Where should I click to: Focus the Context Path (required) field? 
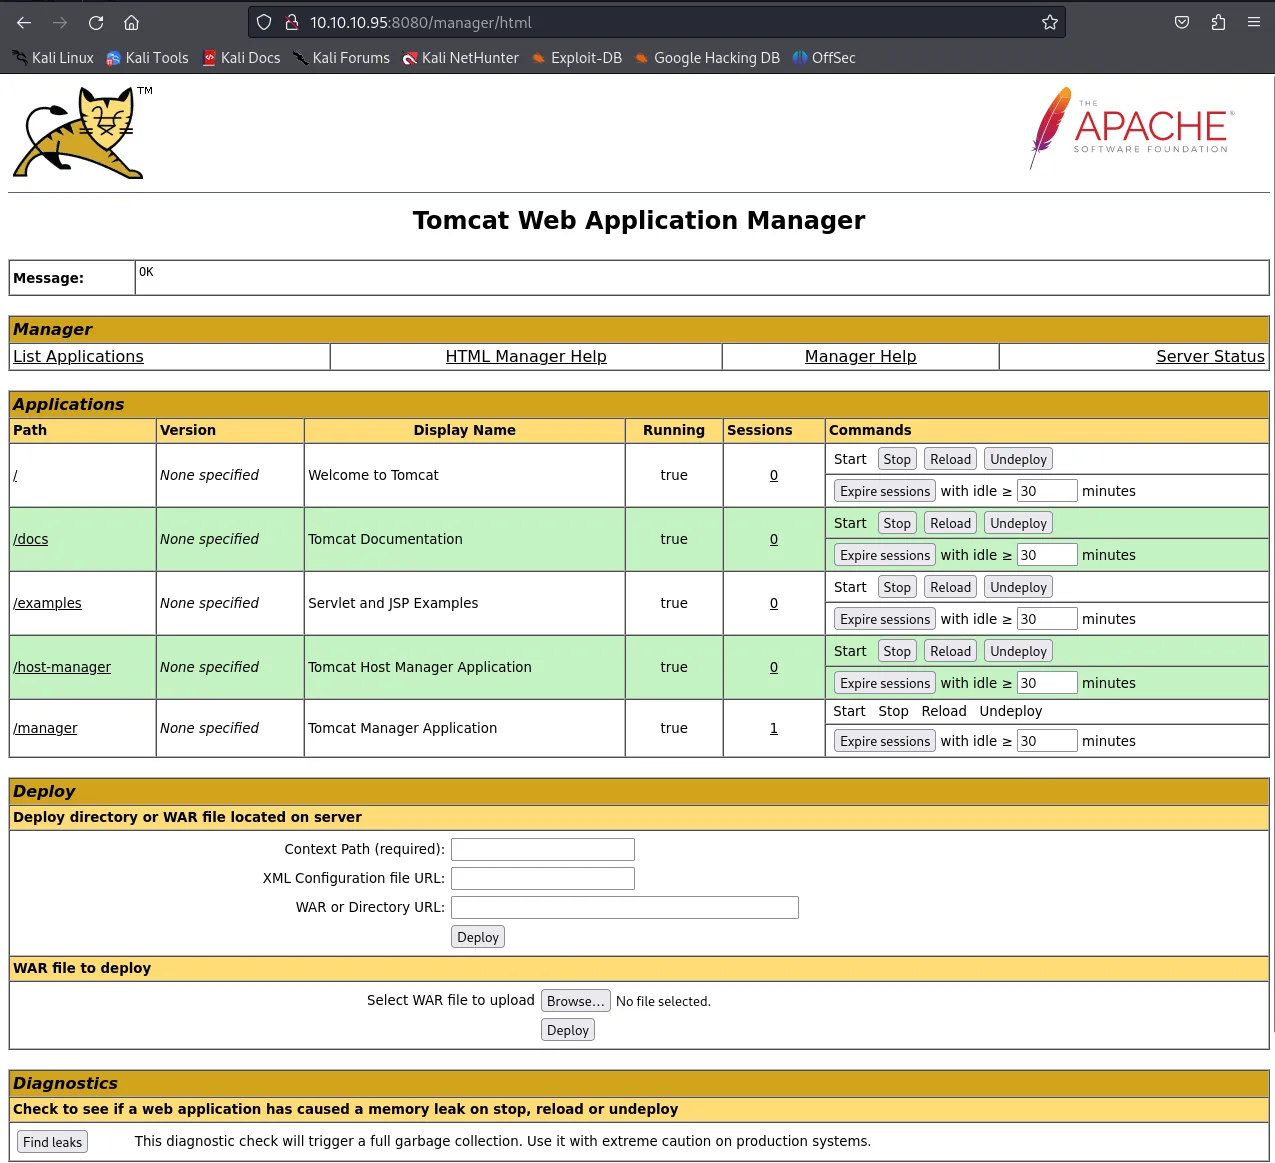point(543,849)
